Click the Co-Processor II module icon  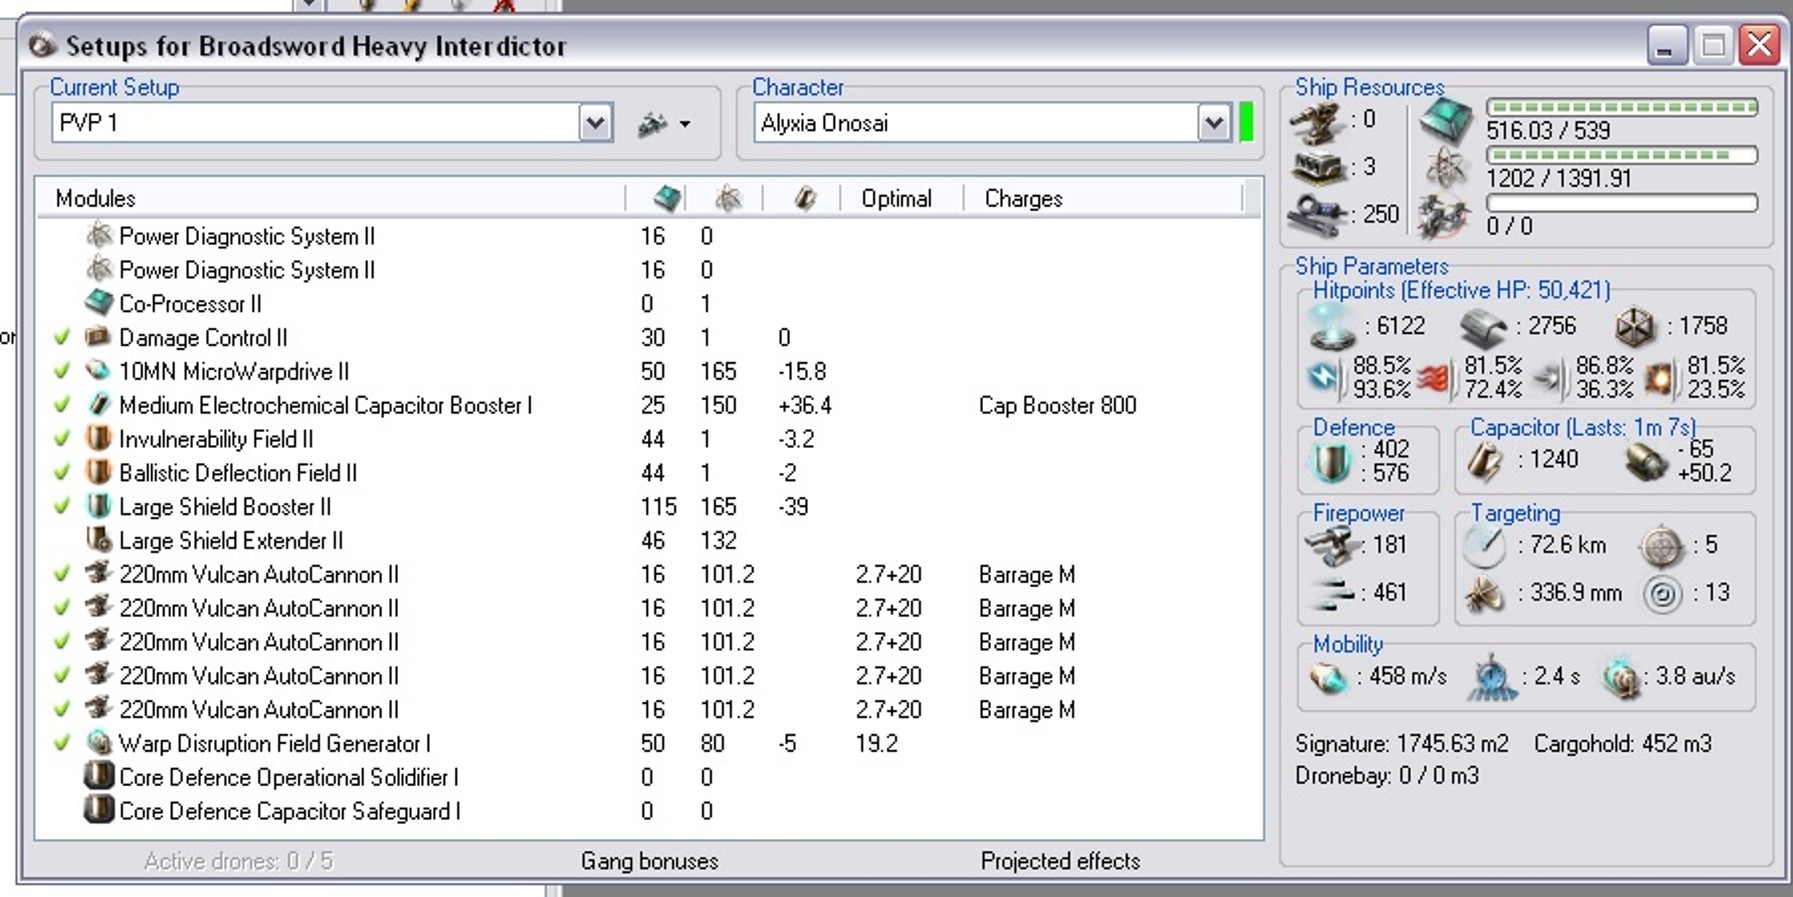click(98, 303)
